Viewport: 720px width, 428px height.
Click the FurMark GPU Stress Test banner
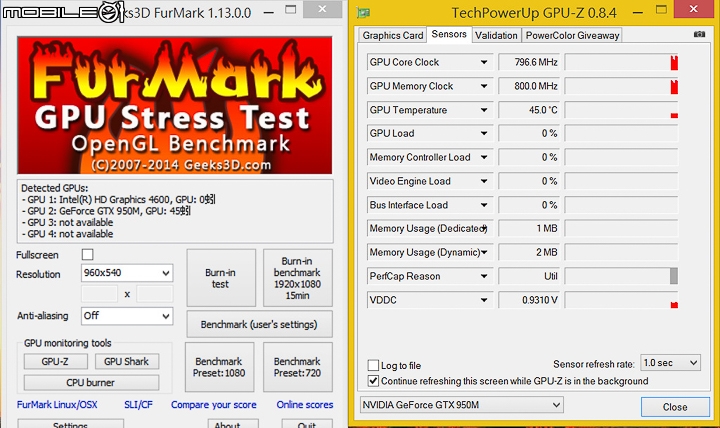tap(174, 105)
